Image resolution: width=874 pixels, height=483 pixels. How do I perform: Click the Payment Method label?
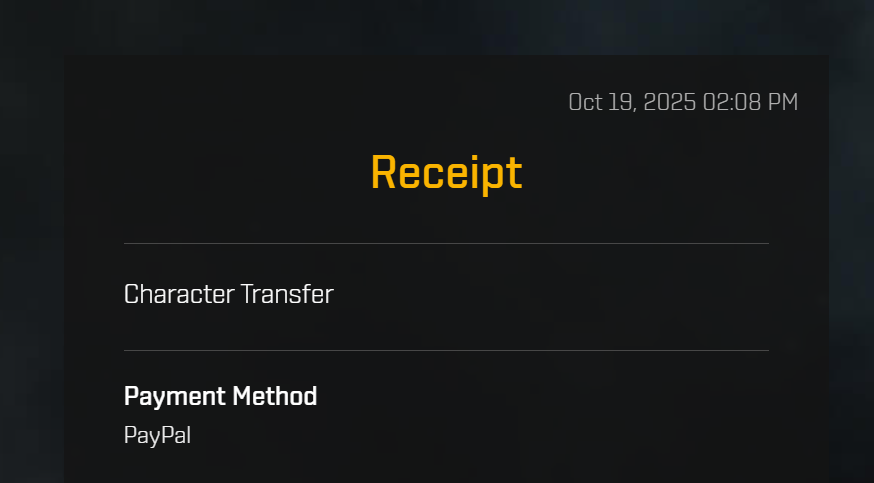coord(220,397)
